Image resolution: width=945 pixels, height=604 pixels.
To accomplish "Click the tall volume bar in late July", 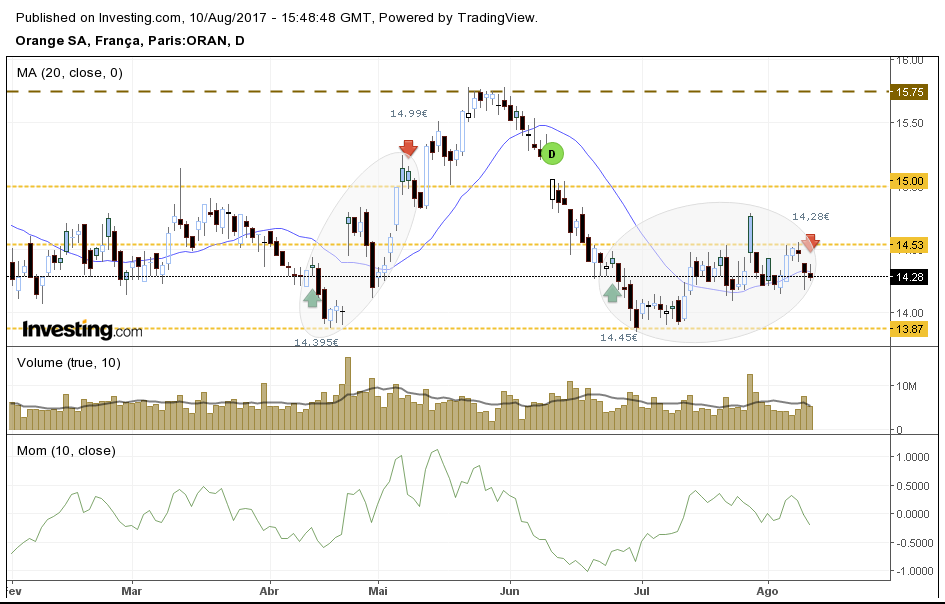I will click(x=750, y=402).
